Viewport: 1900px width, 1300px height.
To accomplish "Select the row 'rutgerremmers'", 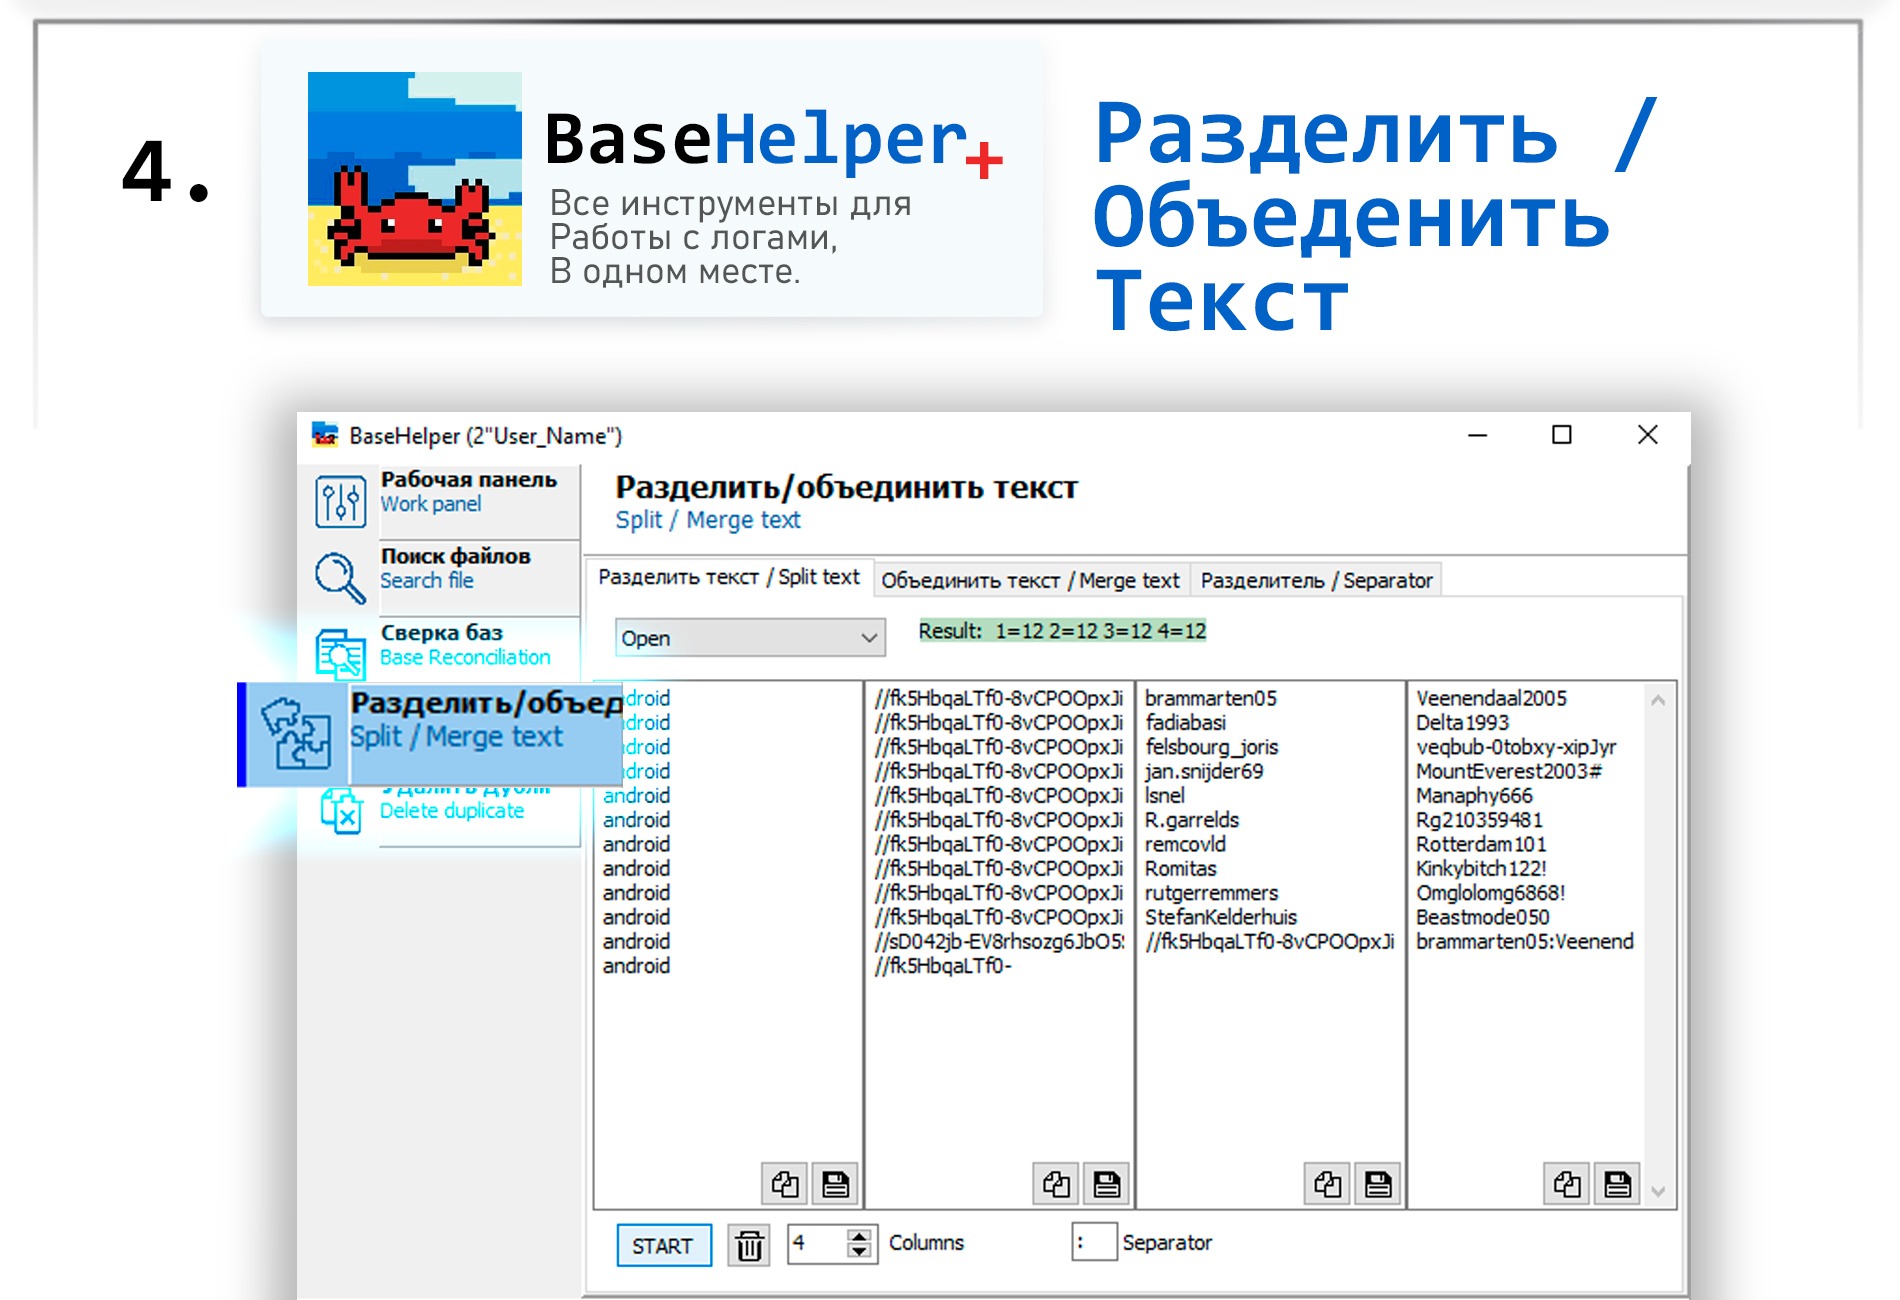I will [1211, 893].
